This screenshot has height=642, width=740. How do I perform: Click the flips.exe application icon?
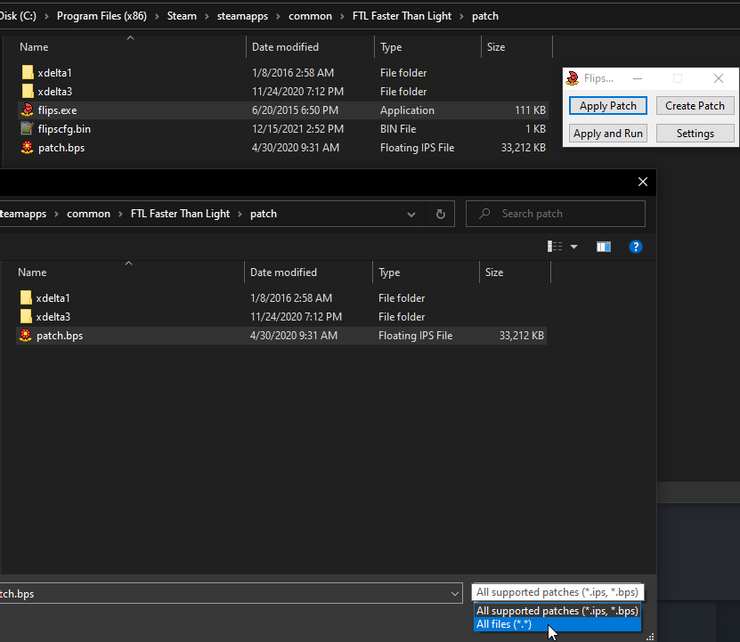coord(27,110)
